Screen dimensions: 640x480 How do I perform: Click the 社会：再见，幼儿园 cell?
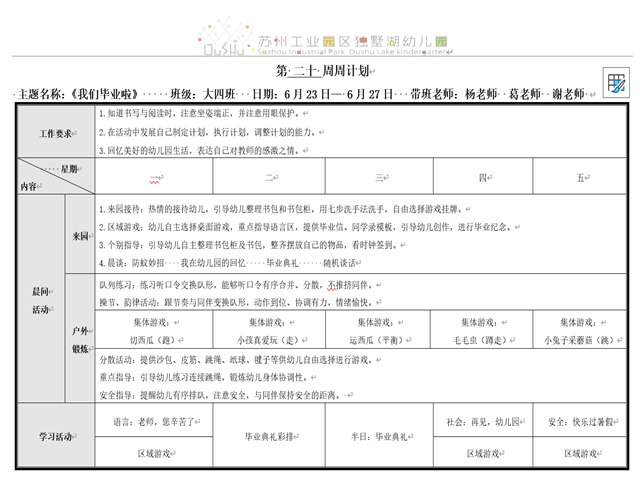483,421
